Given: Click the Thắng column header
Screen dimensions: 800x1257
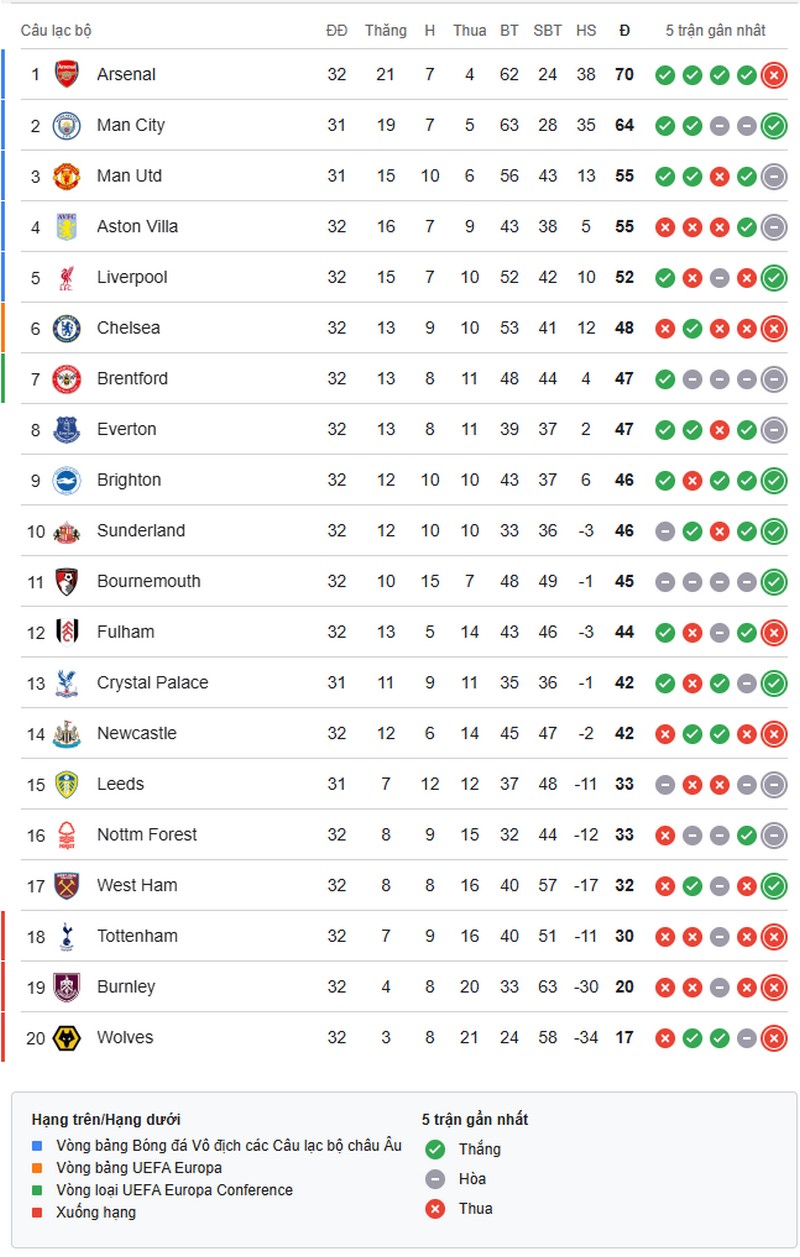Looking at the screenshot, I should coord(386,31).
